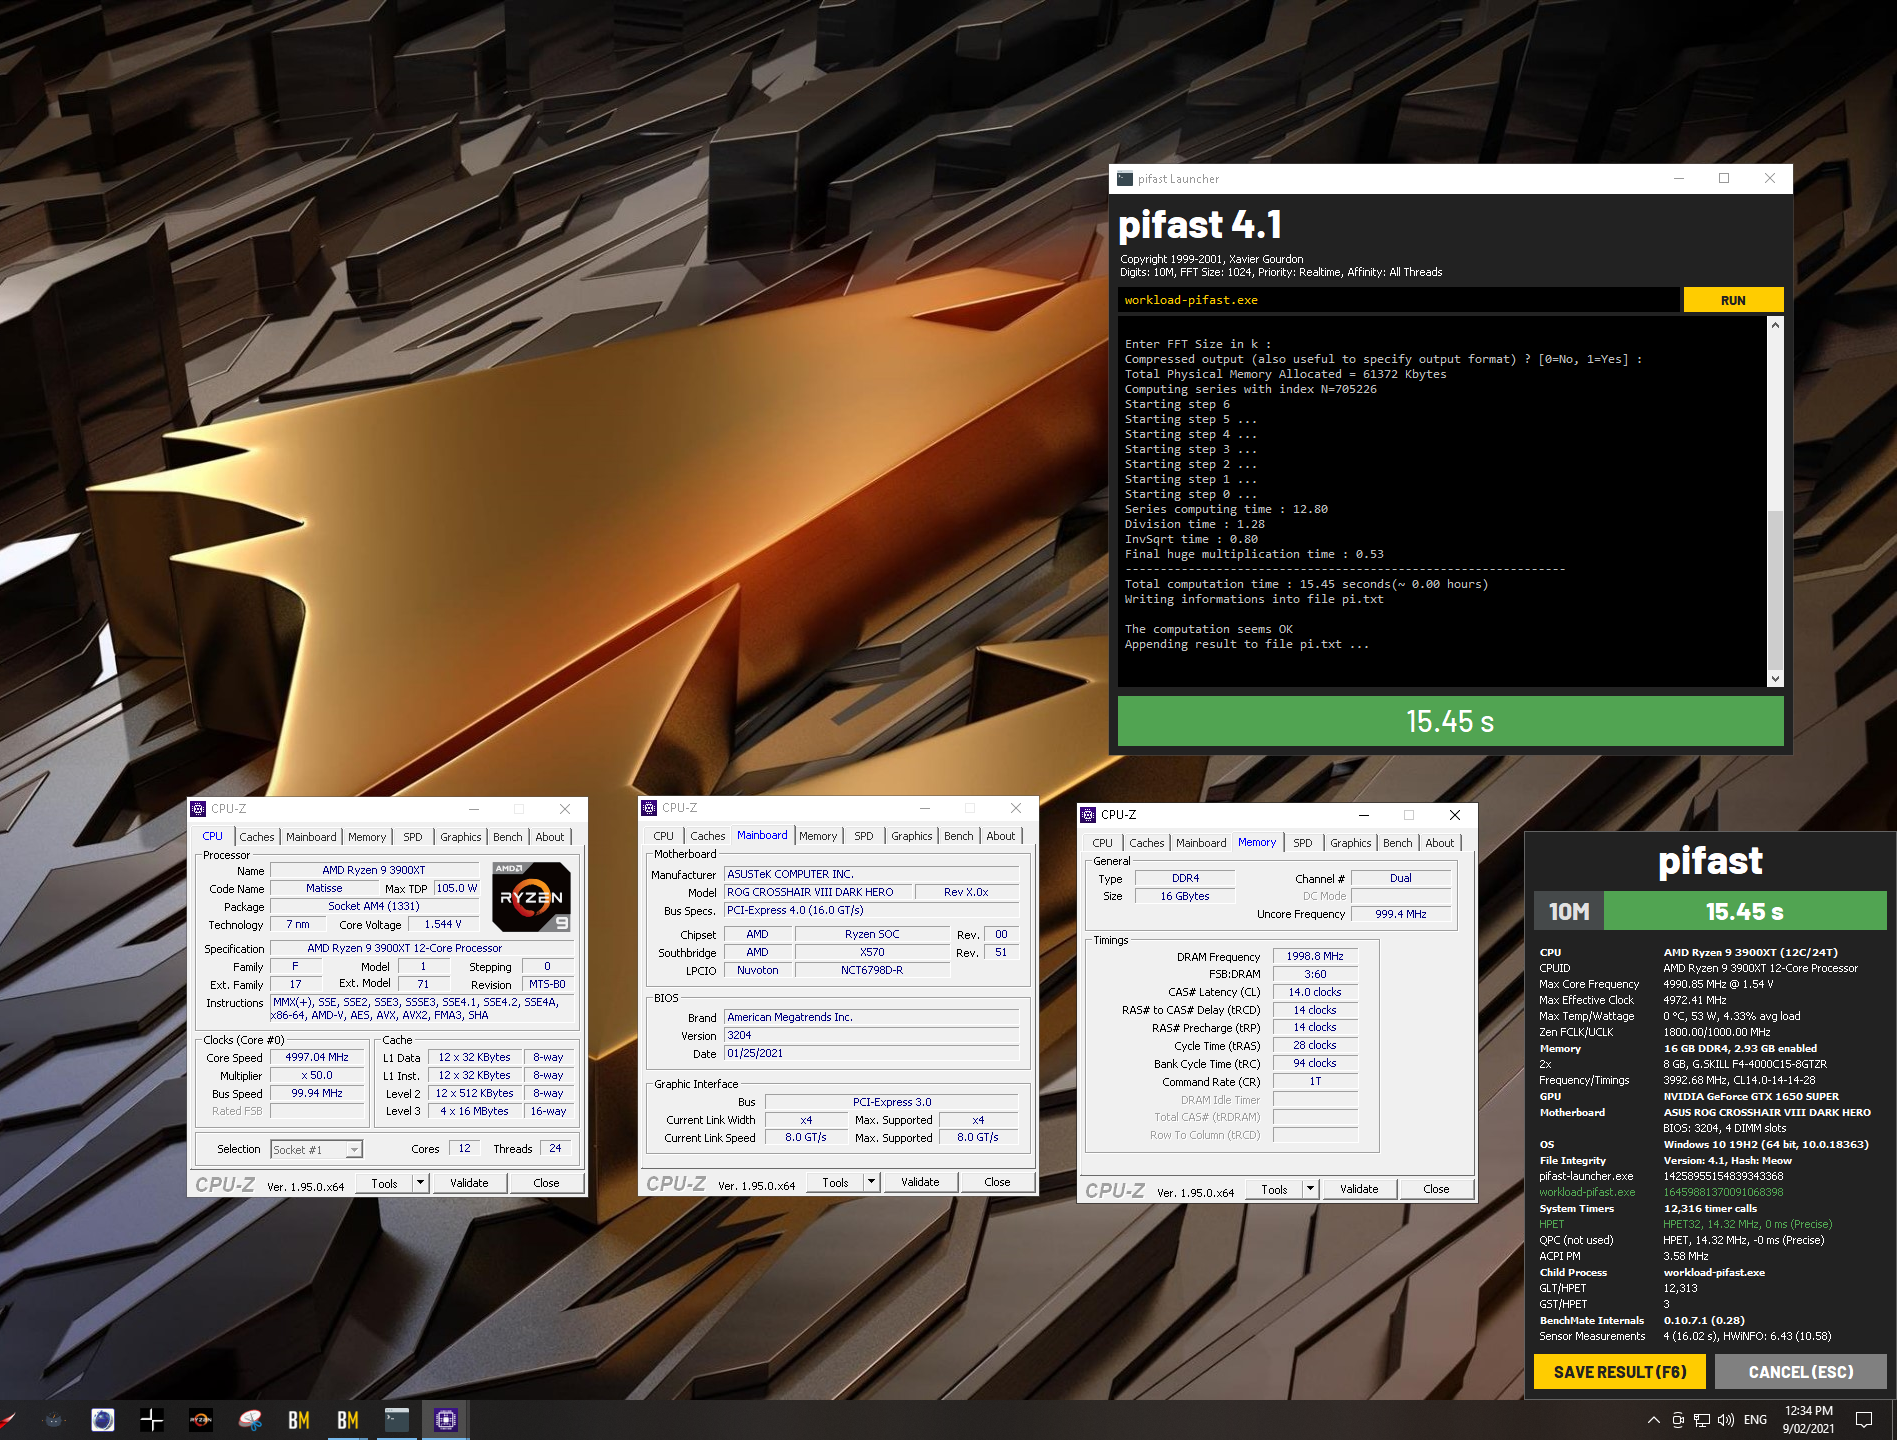Image resolution: width=1897 pixels, height=1440 pixels.
Task: Click the AMD Ryzen 9 3900XT name field
Action: [374, 870]
